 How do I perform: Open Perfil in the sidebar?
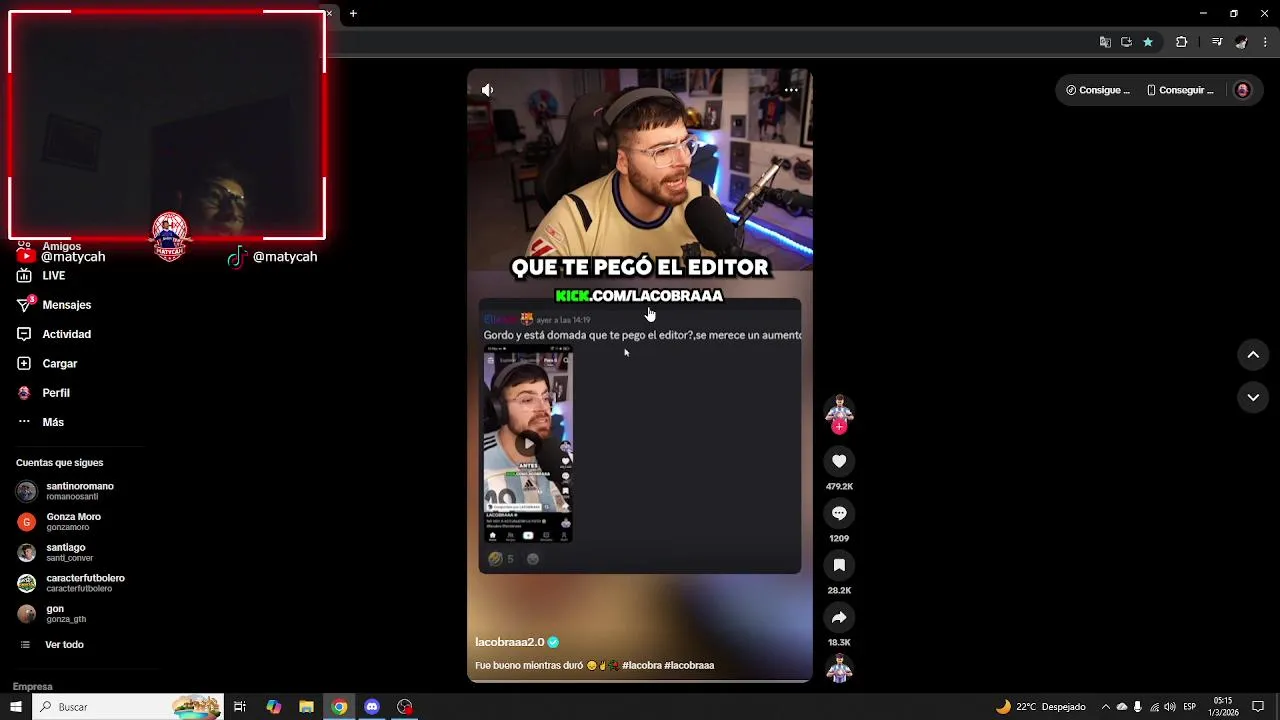point(44,393)
